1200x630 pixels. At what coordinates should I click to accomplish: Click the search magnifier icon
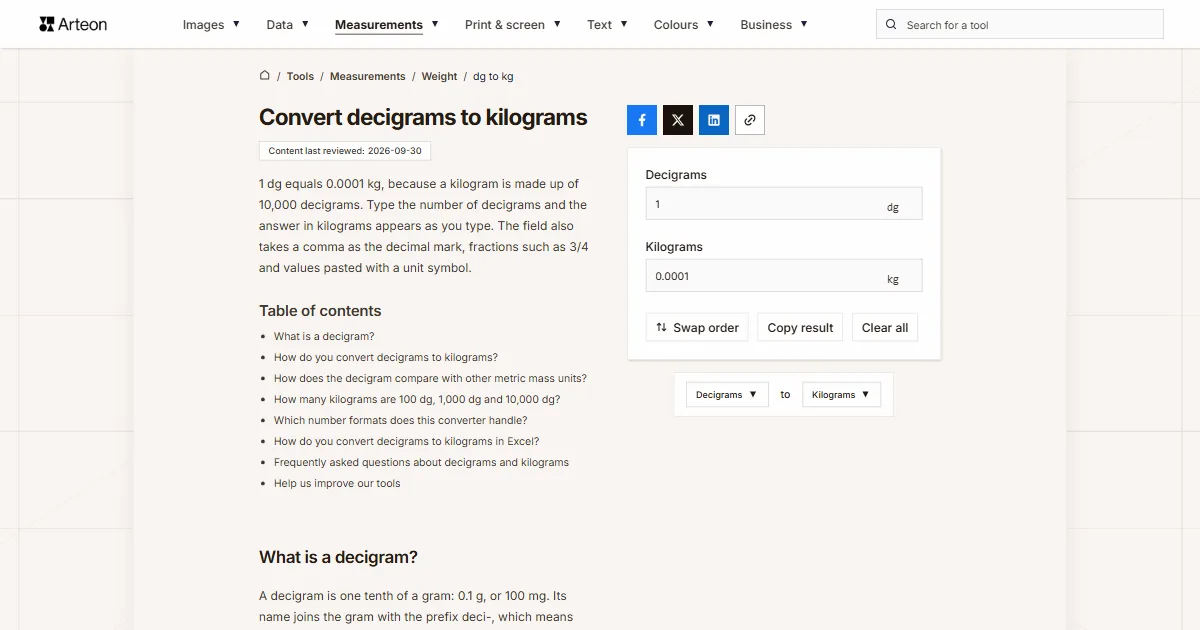click(x=891, y=24)
